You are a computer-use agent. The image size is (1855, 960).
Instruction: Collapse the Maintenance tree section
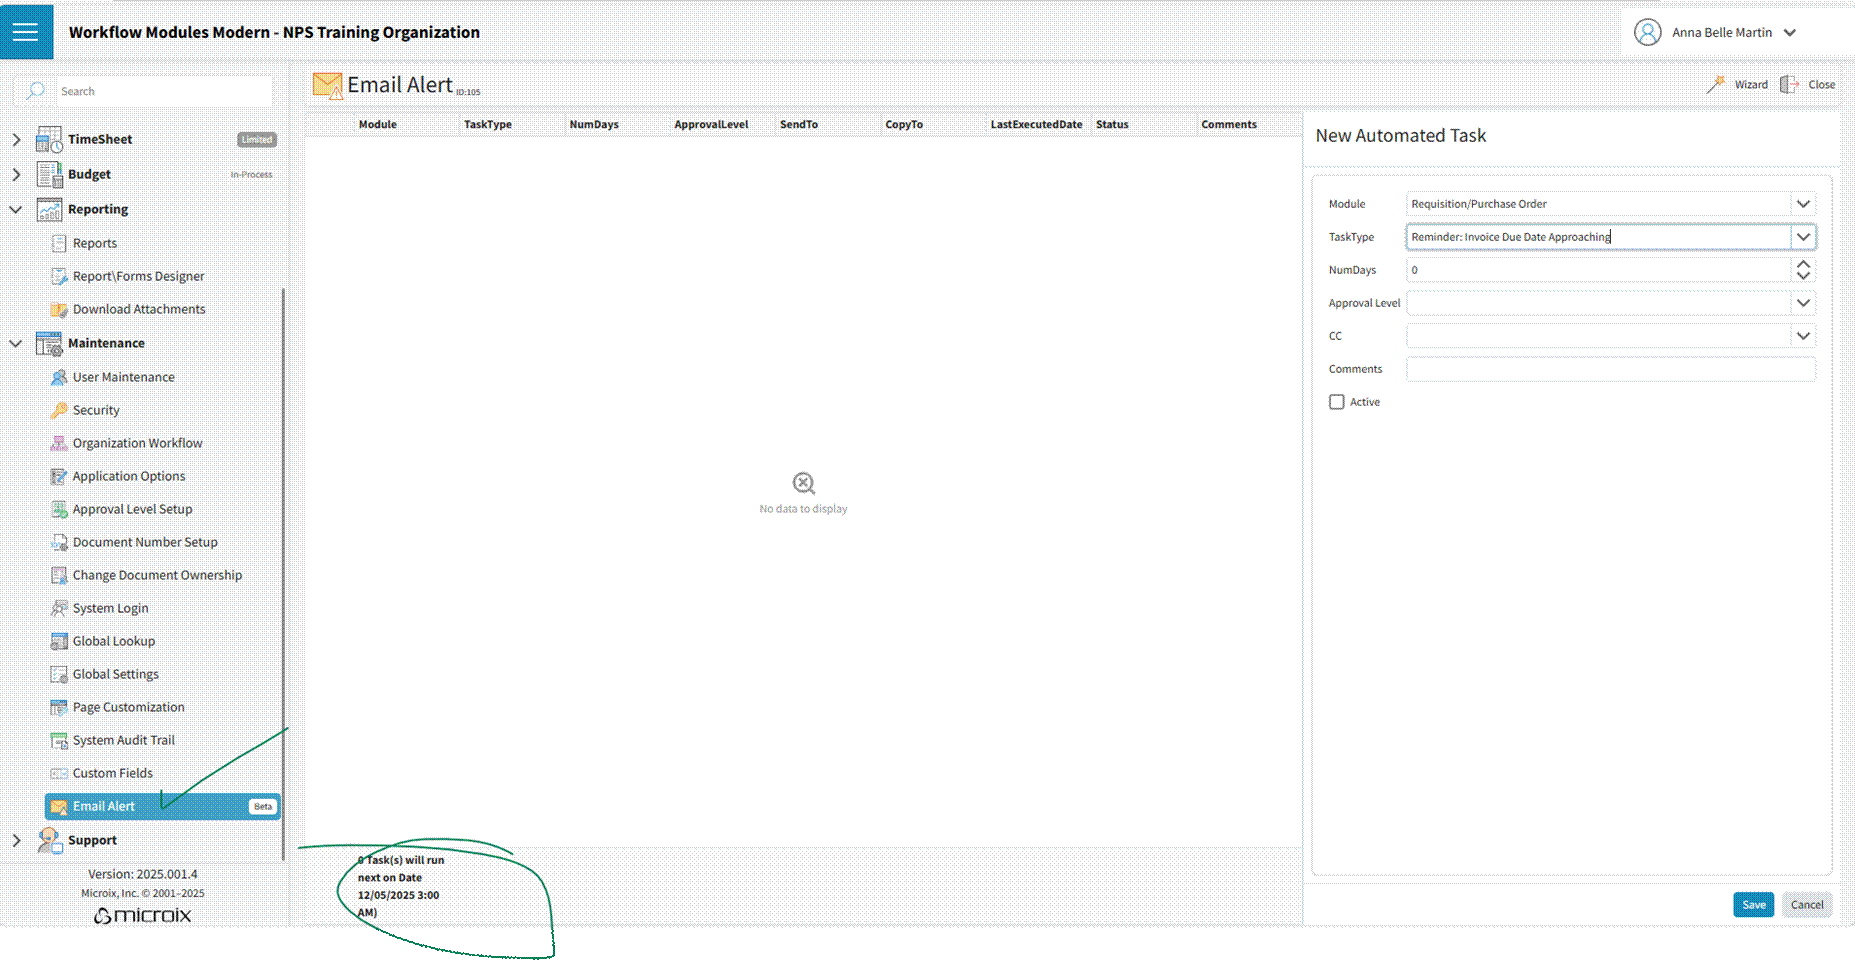pyautogui.click(x=16, y=343)
